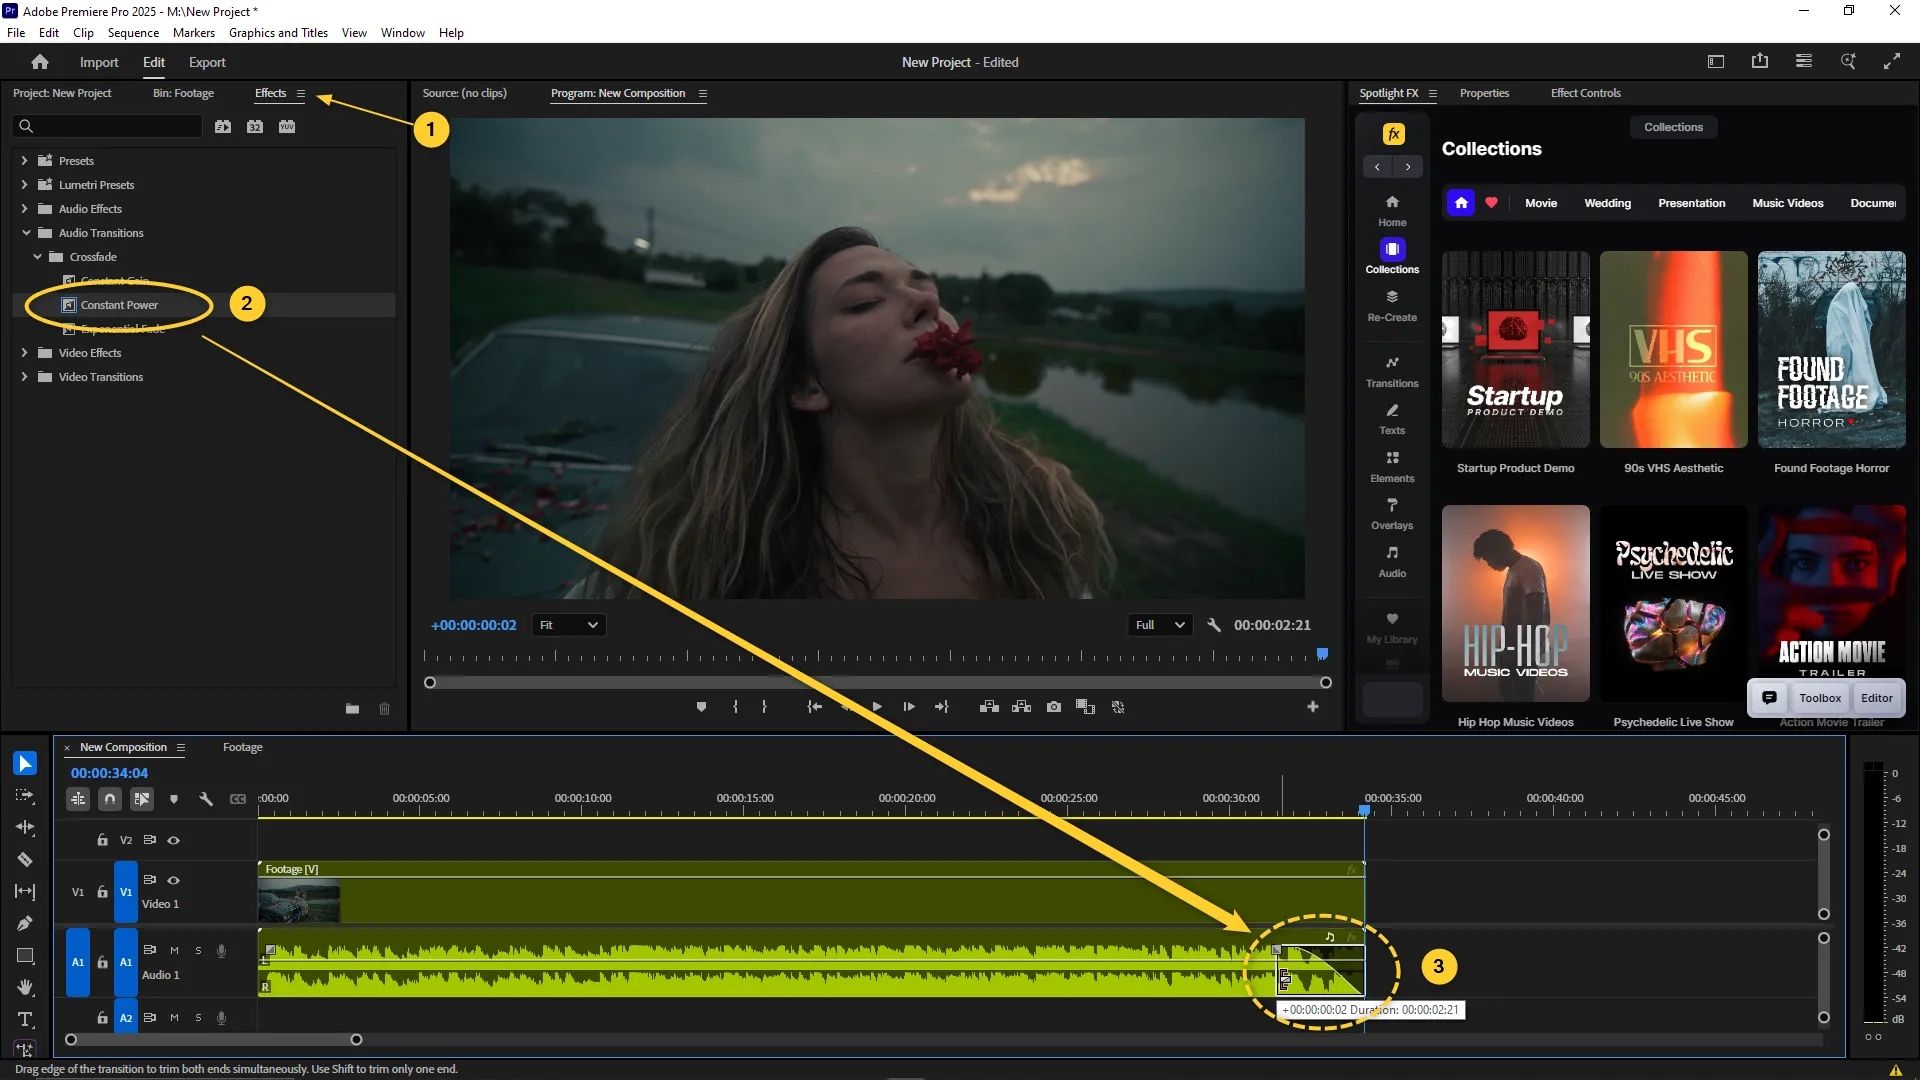Click the YUV Effects filter icon
Viewport: 1920px width, 1080px height.
287,127
